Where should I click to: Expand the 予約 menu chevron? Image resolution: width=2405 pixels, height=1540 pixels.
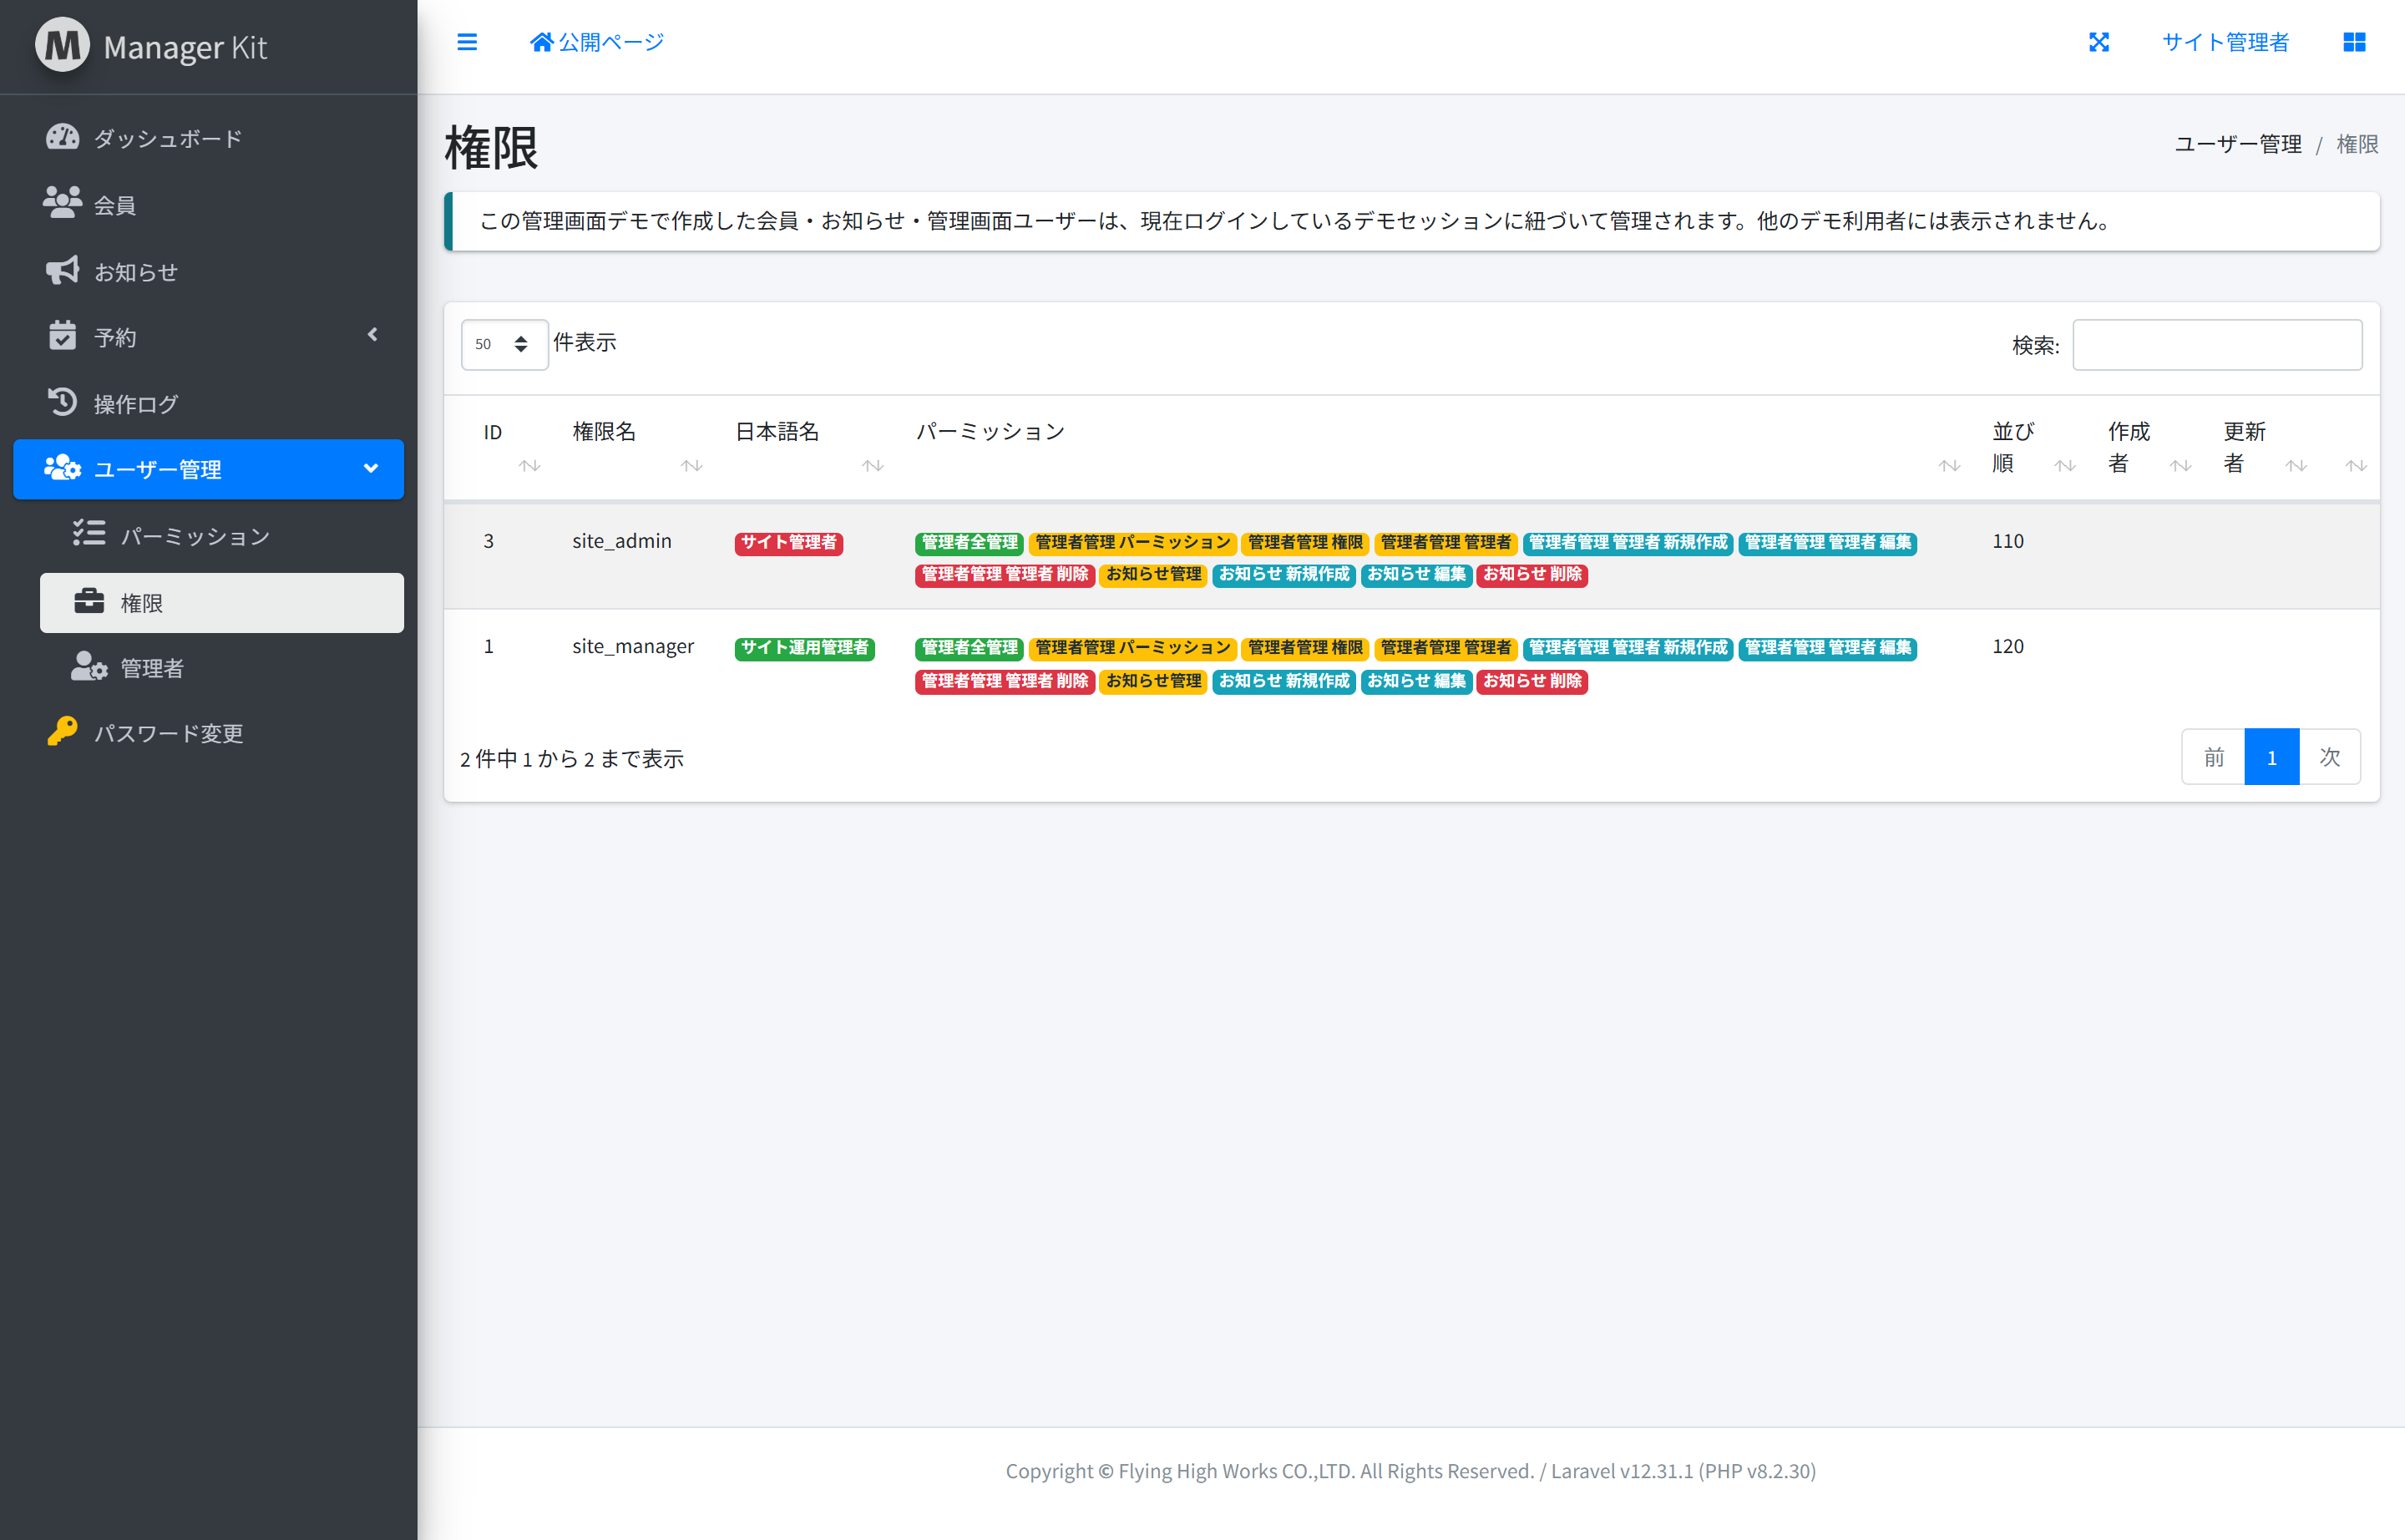point(373,335)
